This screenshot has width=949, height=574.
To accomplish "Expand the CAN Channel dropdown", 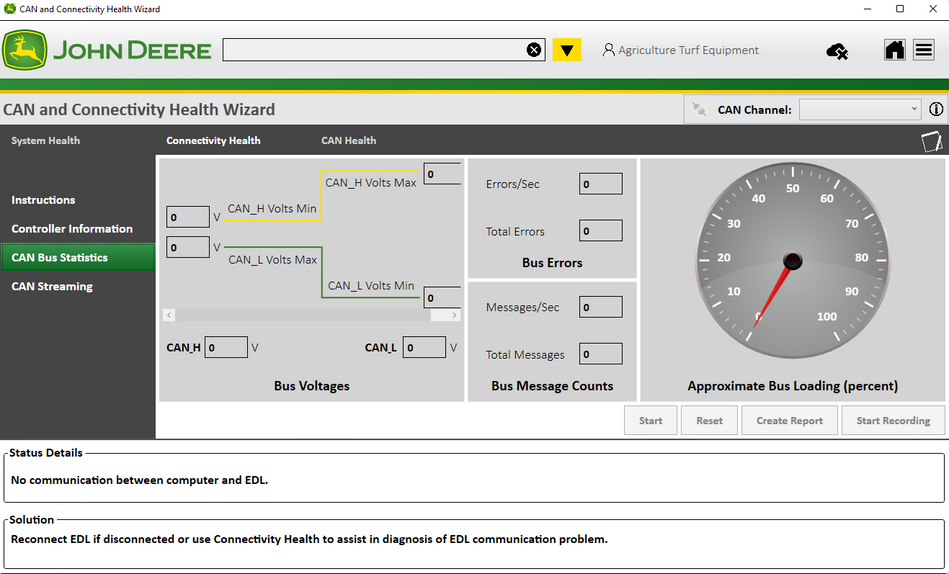I will (860, 110).
